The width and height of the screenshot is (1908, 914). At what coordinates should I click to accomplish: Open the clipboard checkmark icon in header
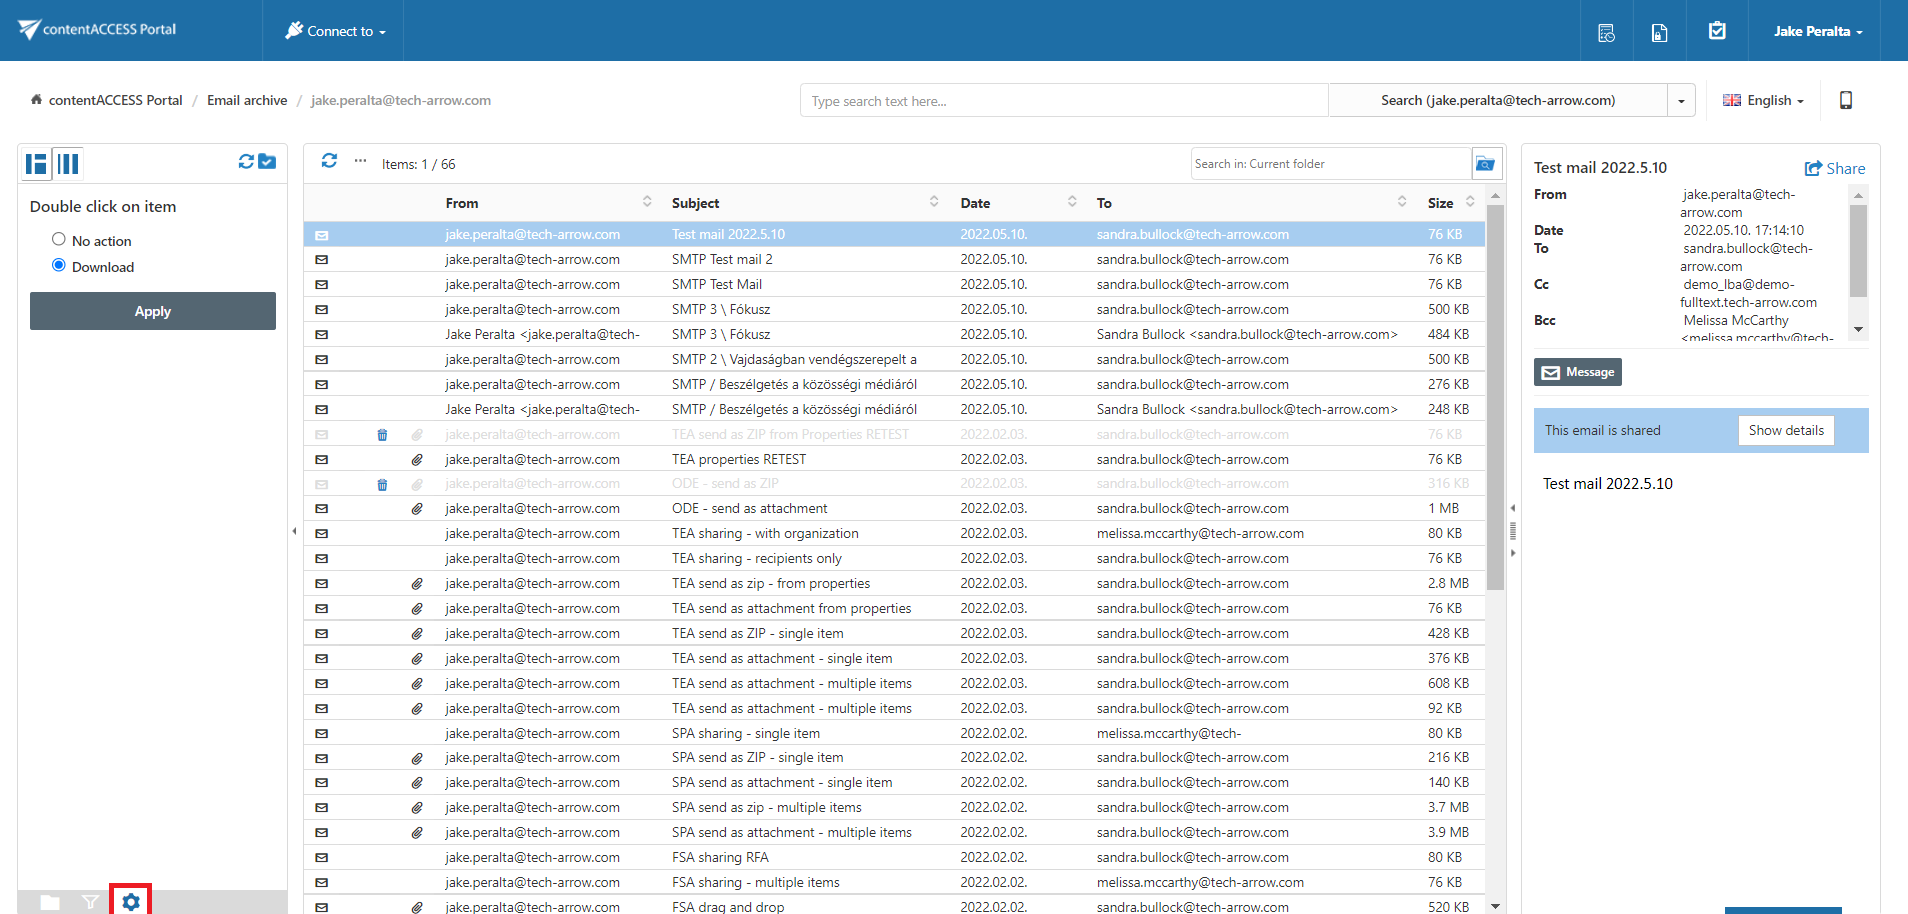point(1717,31)
